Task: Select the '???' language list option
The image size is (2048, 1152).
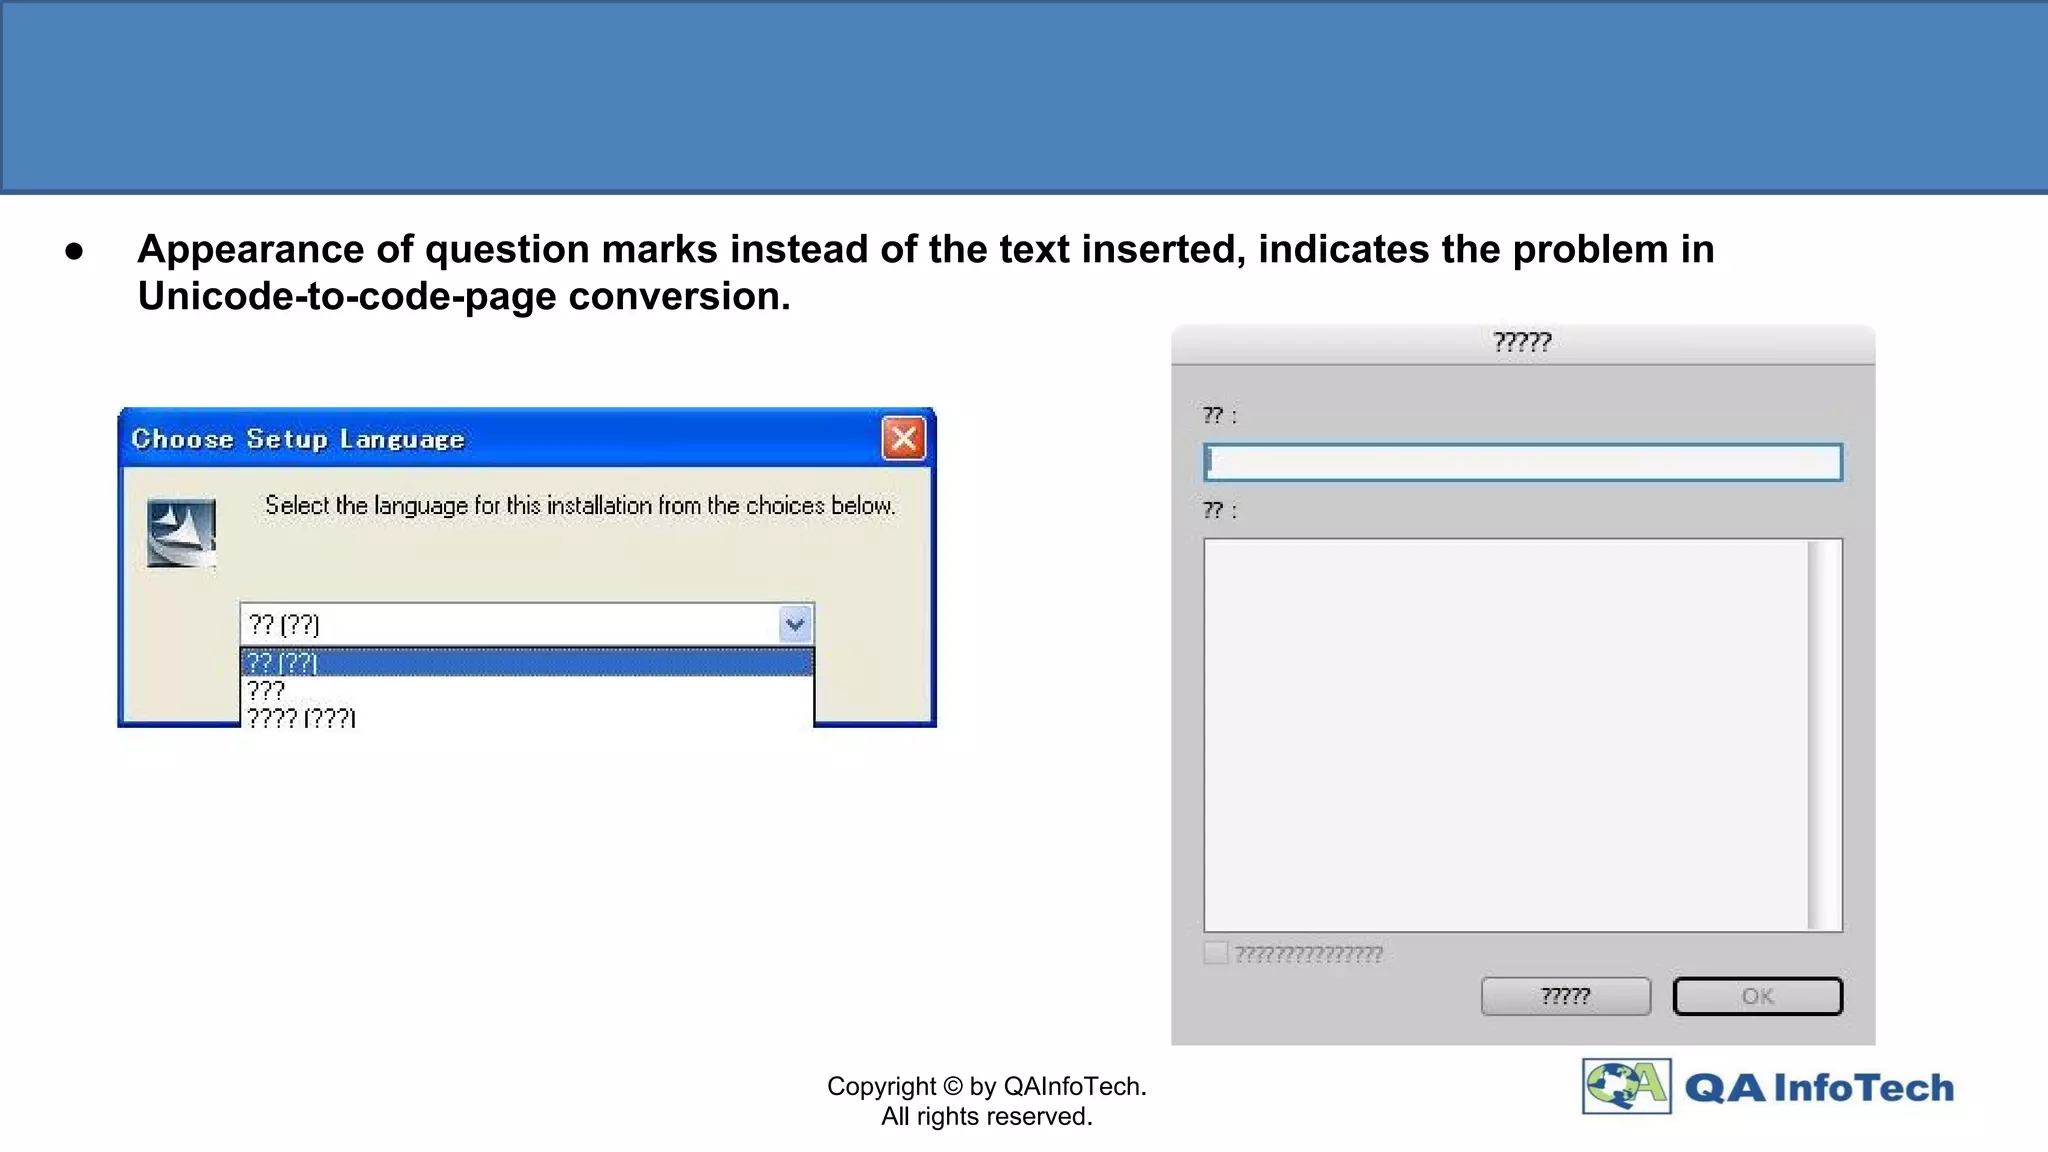Action: [x=527, y=690]
